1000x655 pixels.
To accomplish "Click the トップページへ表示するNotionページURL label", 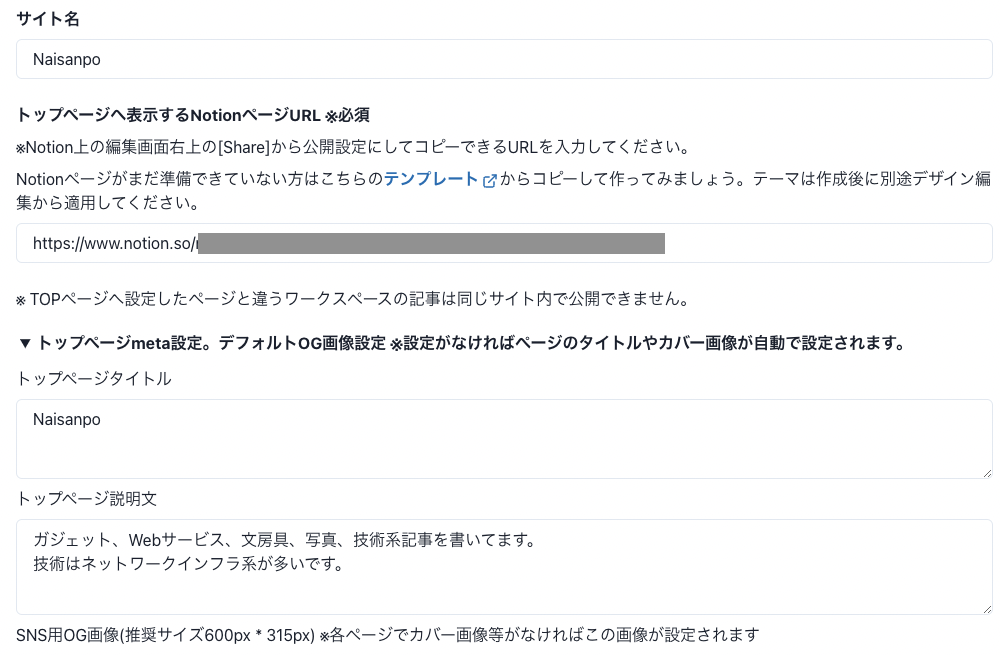I will click(193, 115).
